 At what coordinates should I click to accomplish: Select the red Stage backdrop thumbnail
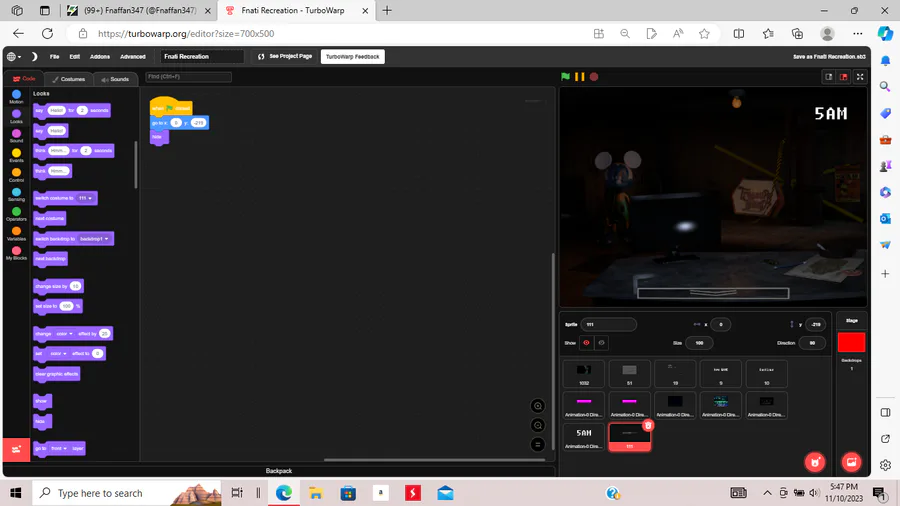pyautogui.click(x=851, y=342)
